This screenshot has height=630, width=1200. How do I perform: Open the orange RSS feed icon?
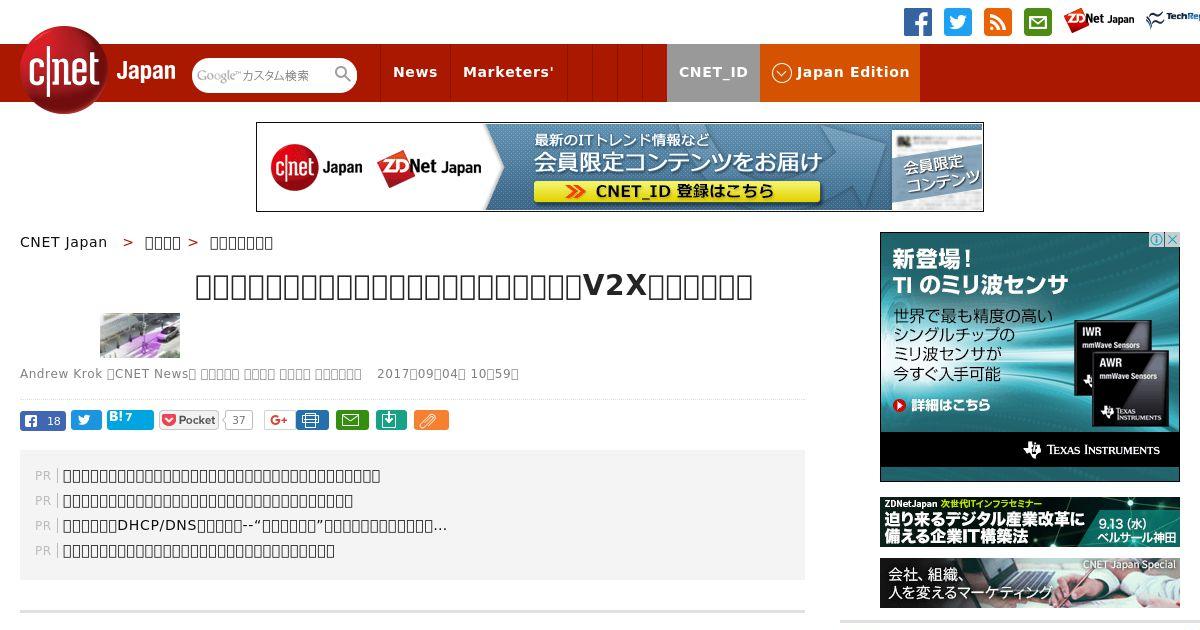tap(998, 21)
